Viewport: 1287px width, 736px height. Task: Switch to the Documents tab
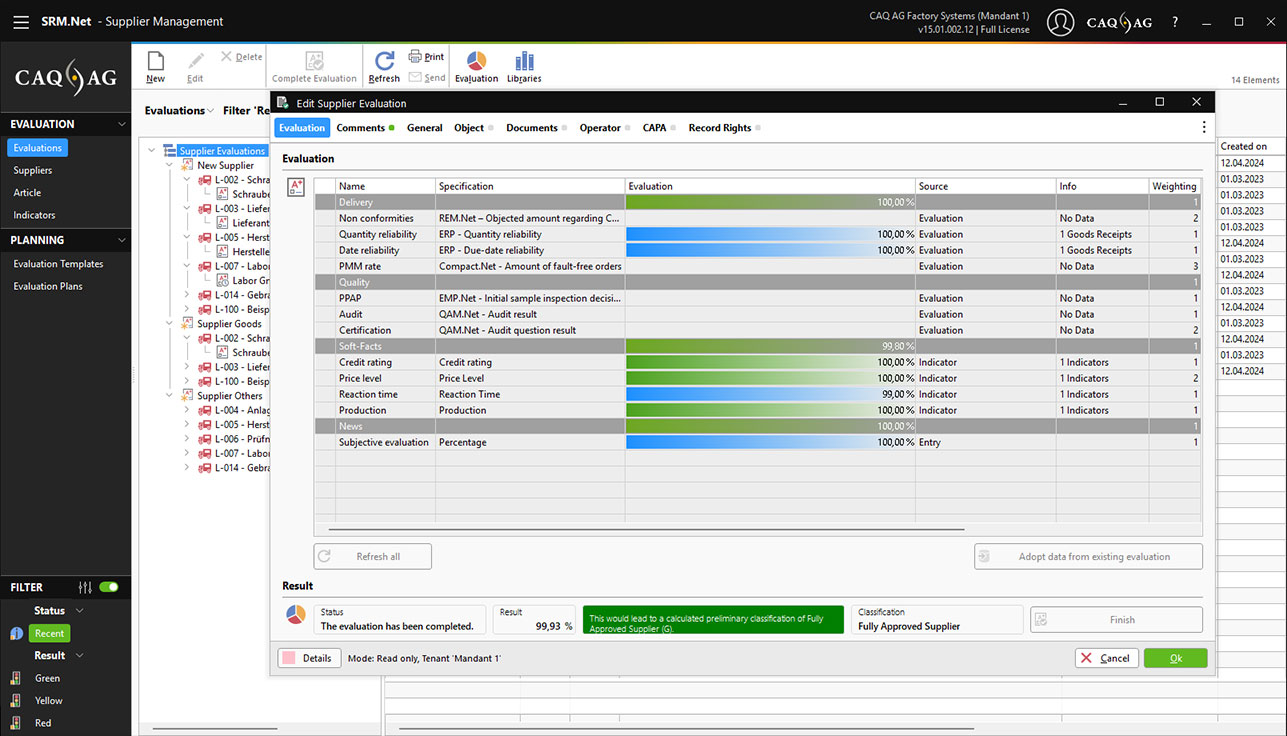531,128
